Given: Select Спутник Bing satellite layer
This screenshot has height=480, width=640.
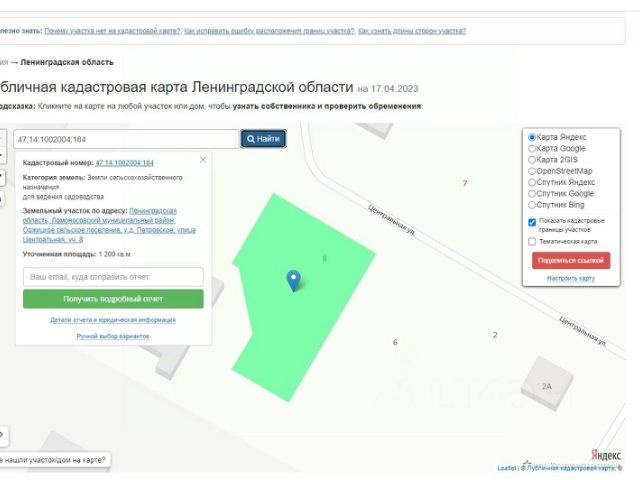Looking at the screenshot, I should [532, 204].
